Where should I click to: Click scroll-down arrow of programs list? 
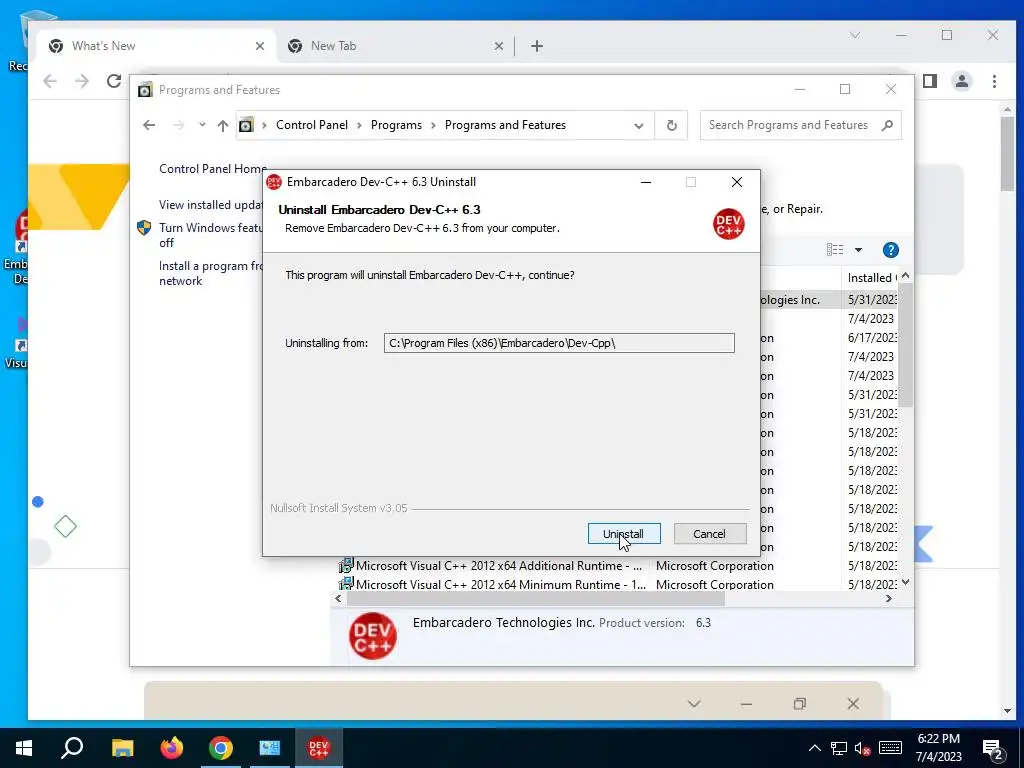tap(905, 582)
